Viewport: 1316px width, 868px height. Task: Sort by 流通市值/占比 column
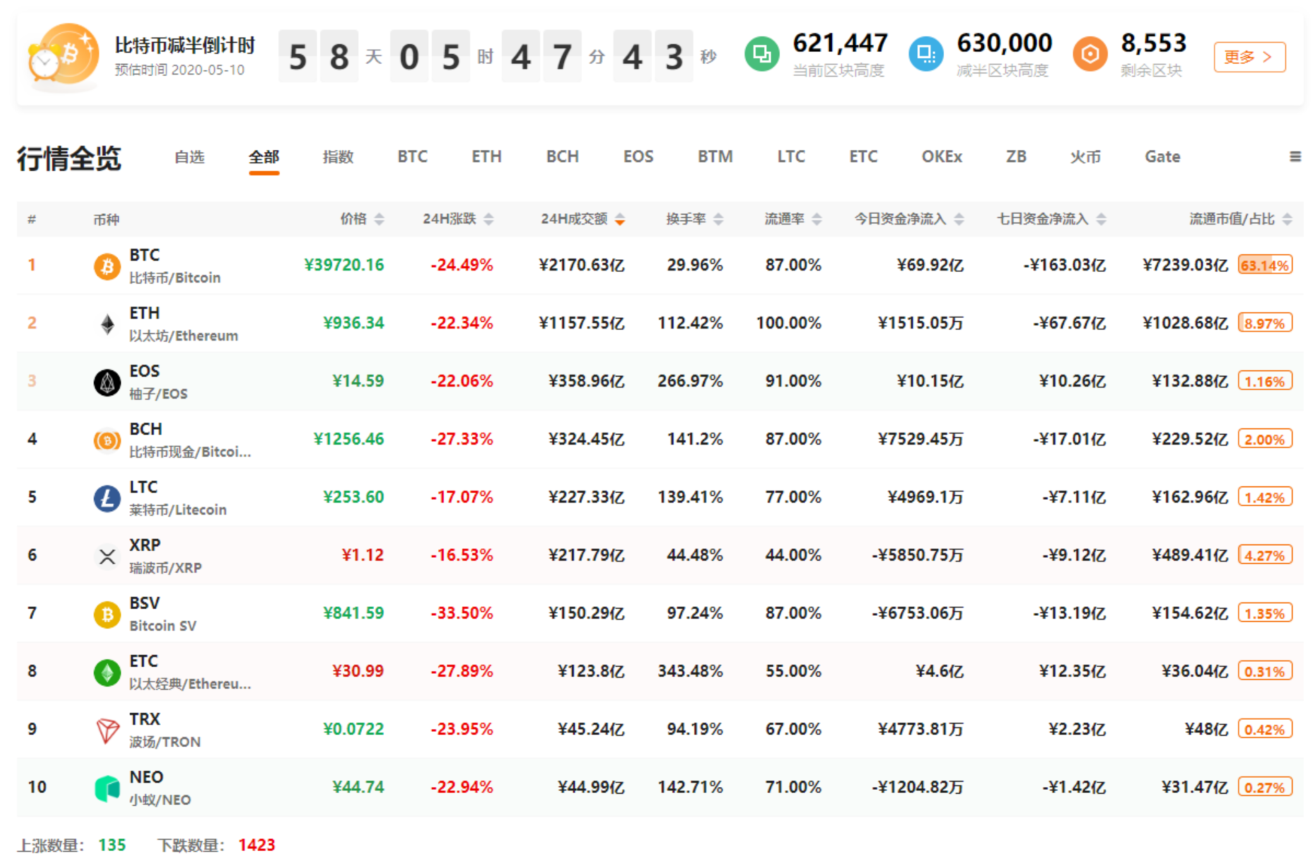click(x=1240, y=219)
